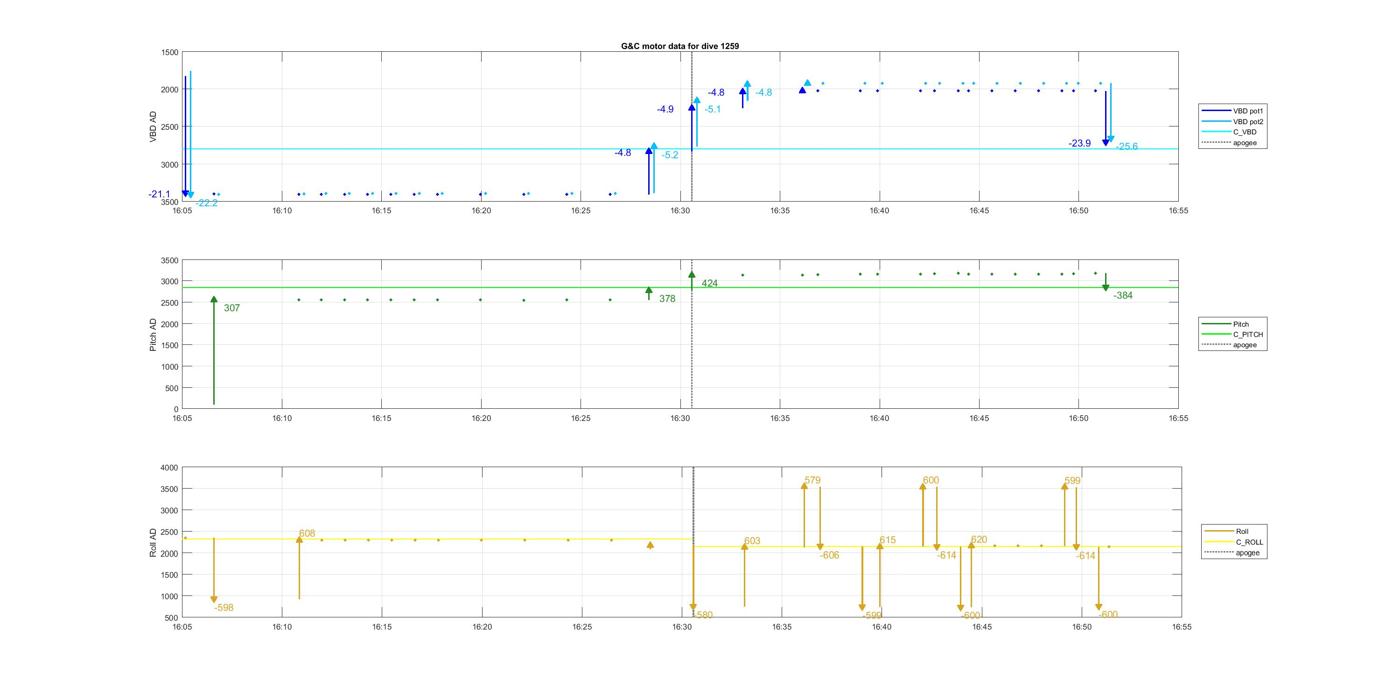This screenshot has height=693, width=1400.
Task: Click the '608' roll data label
Action: coord(307,533)
